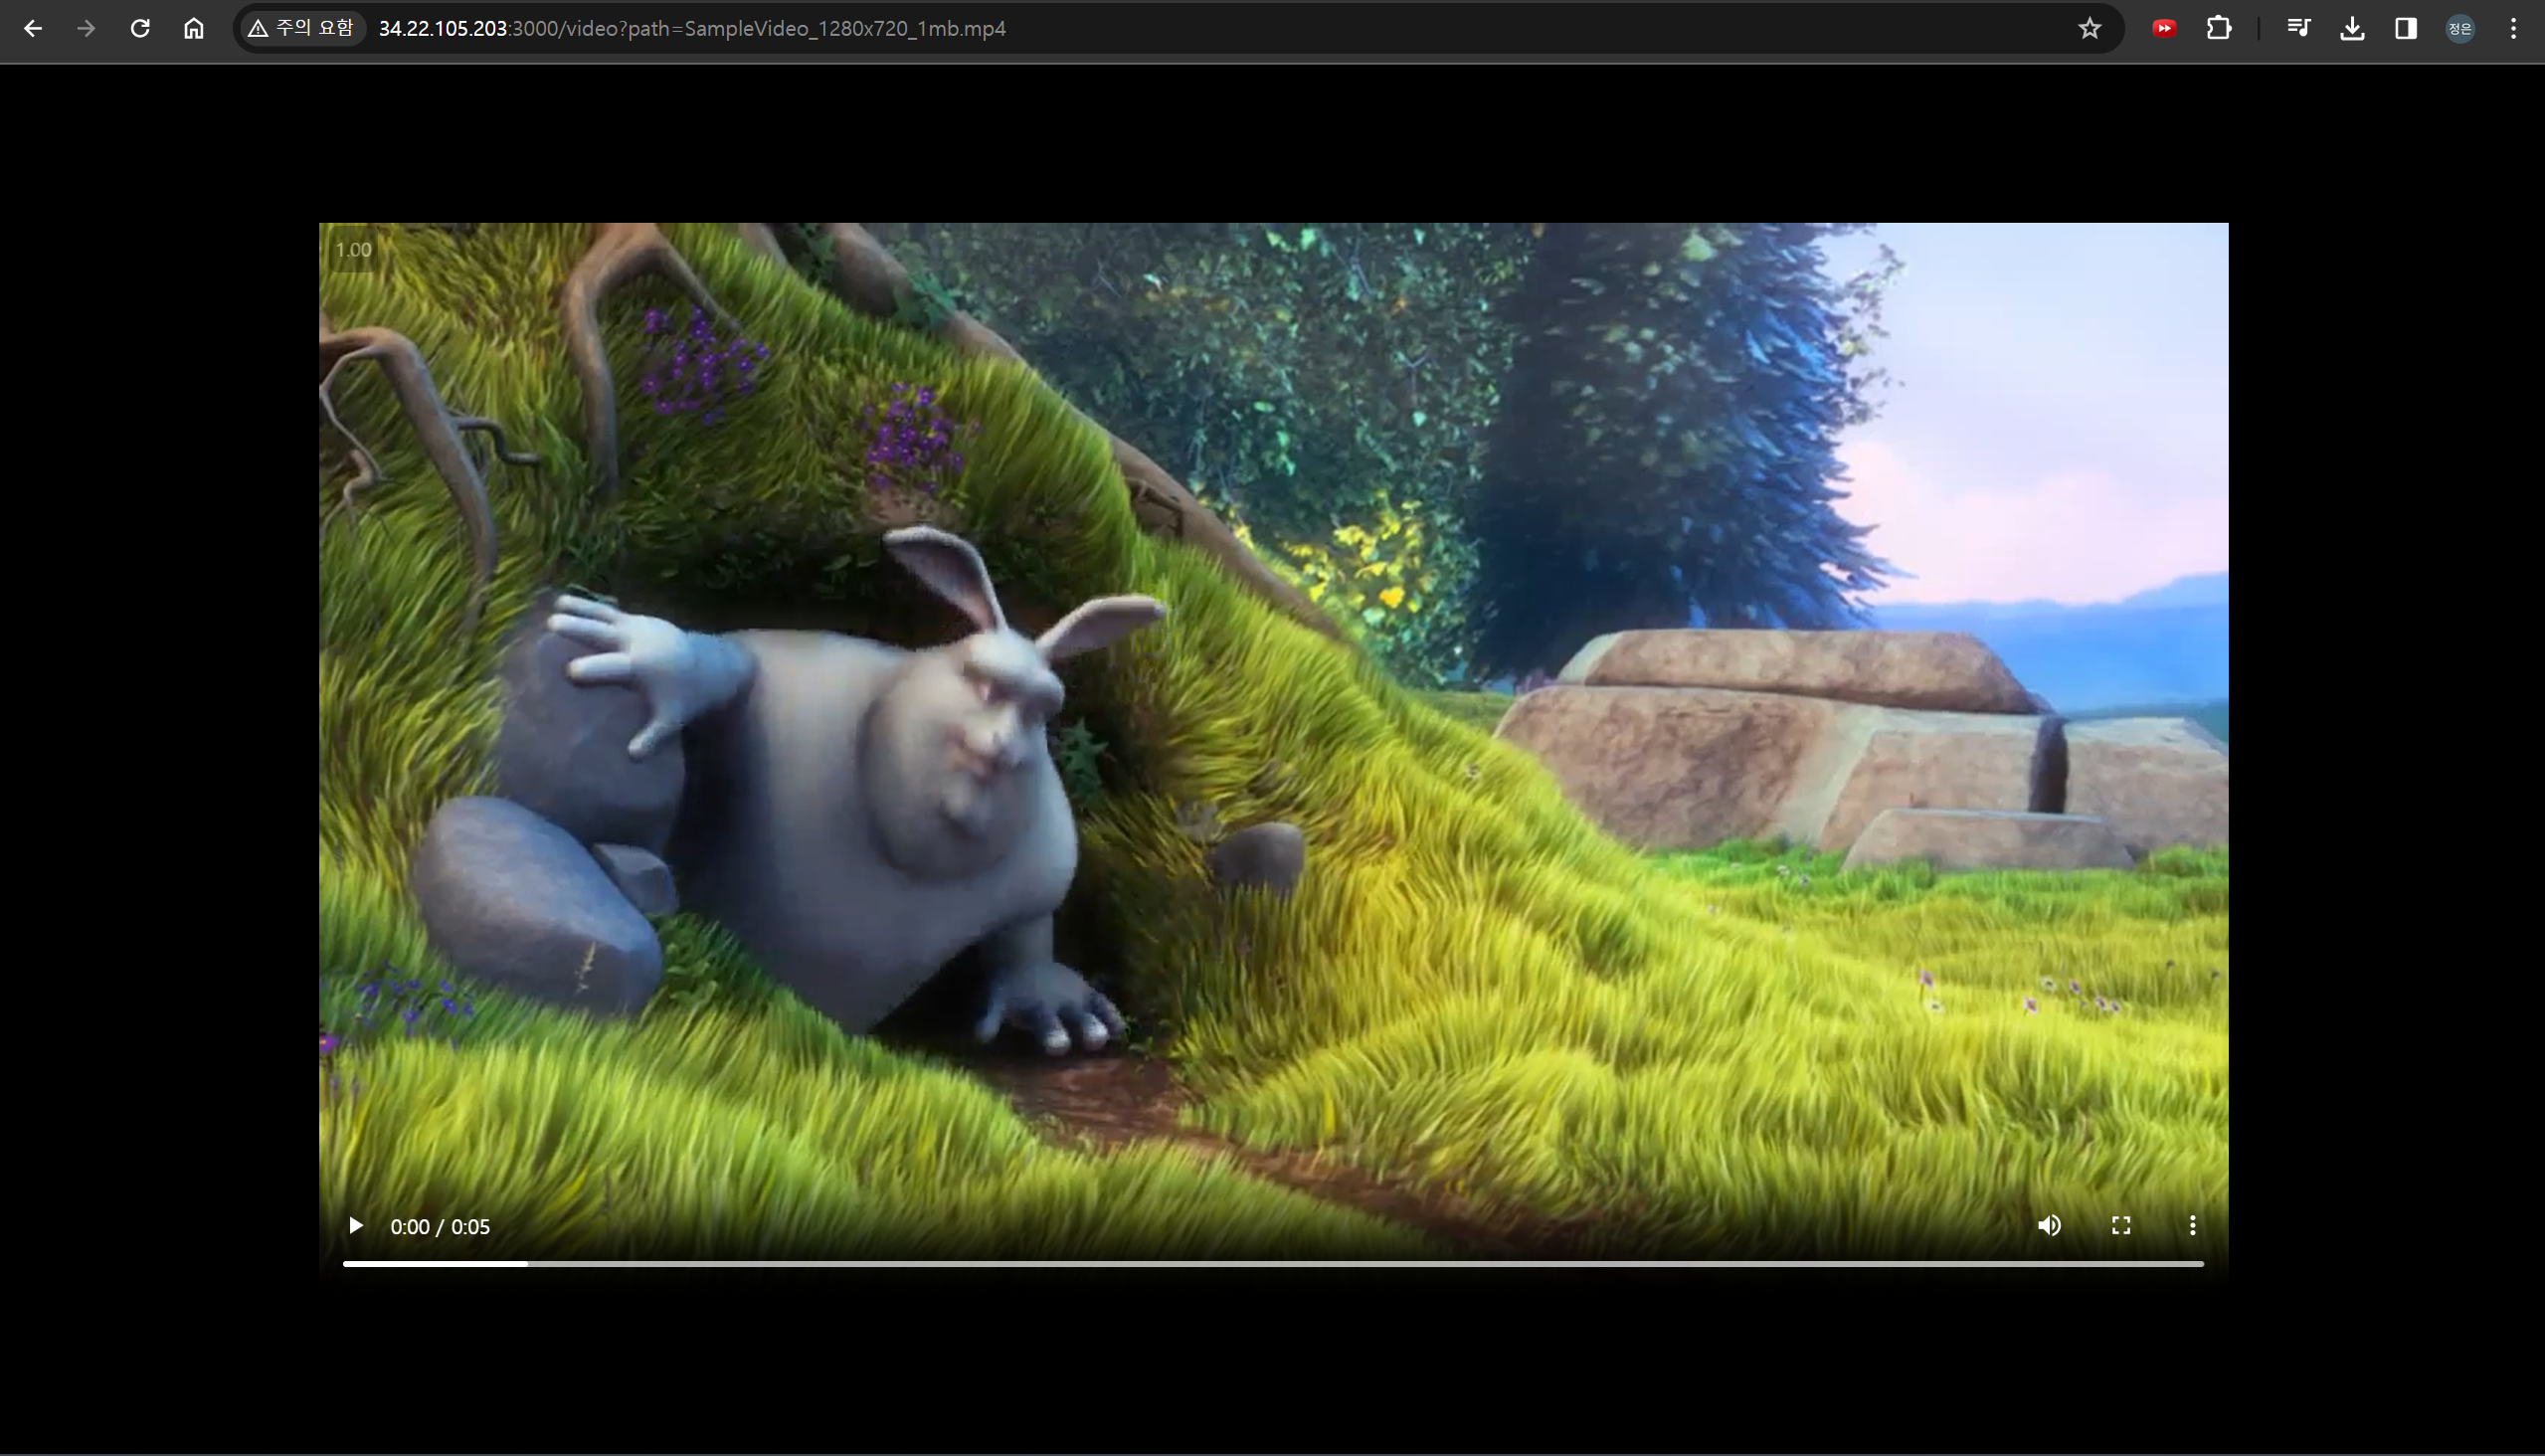Toggle the browser side panel
The image size is (2545, 1456).
[2406, 29]
